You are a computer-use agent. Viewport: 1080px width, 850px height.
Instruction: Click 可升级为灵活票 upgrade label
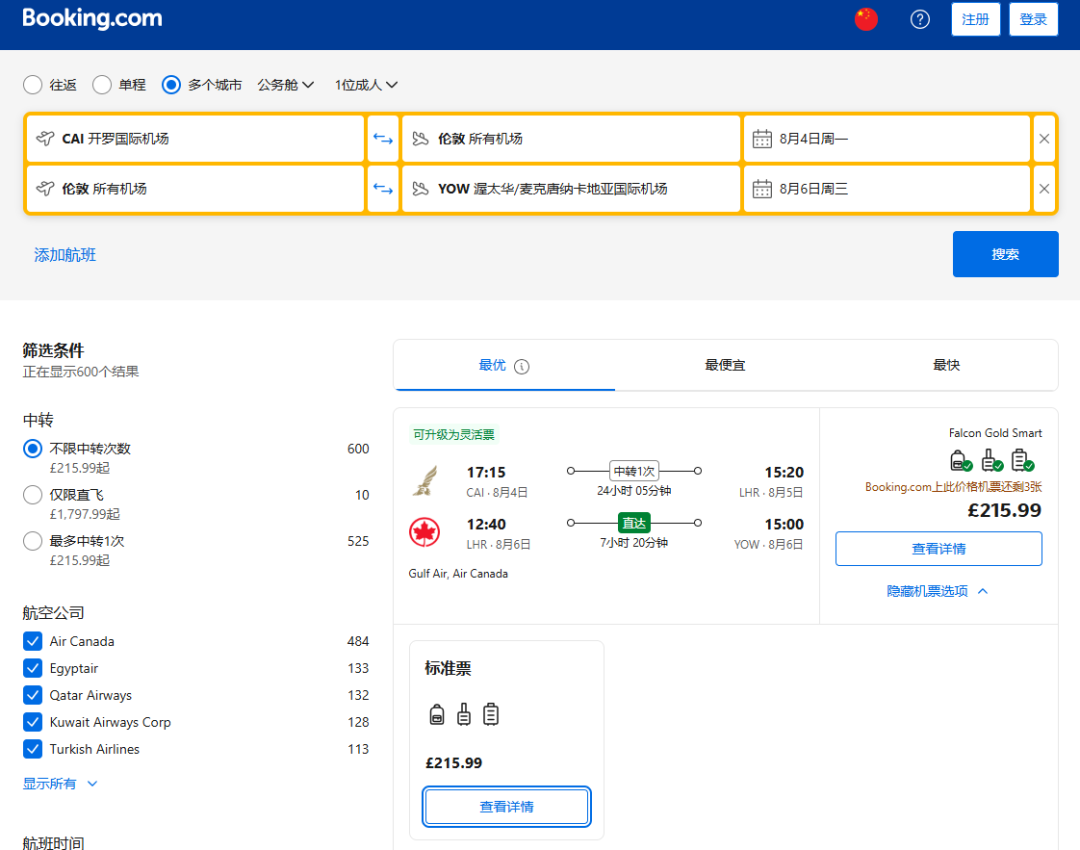coord(454,435)
